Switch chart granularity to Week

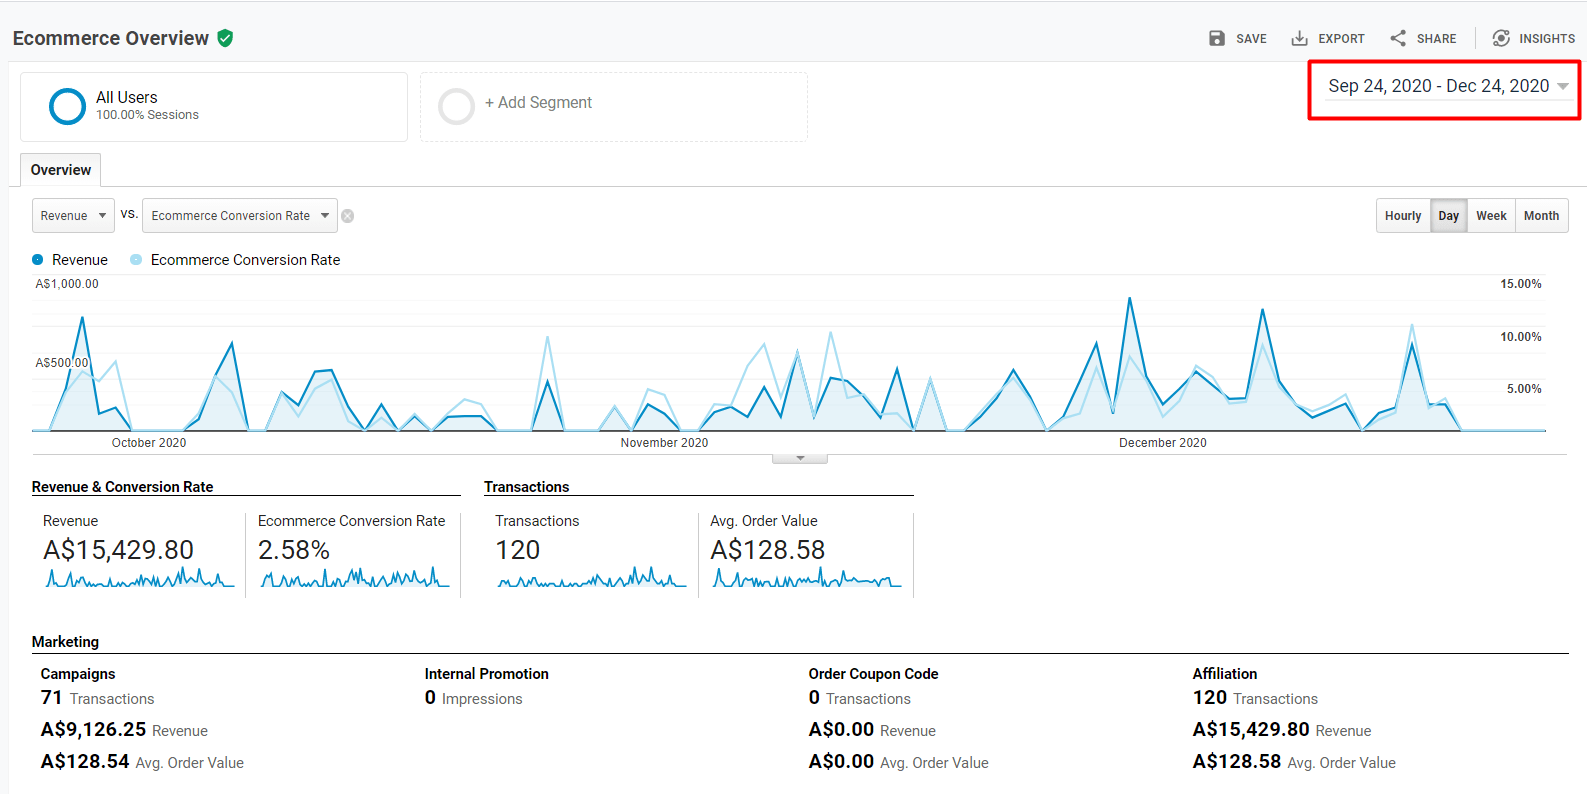tap(1490, 216)
